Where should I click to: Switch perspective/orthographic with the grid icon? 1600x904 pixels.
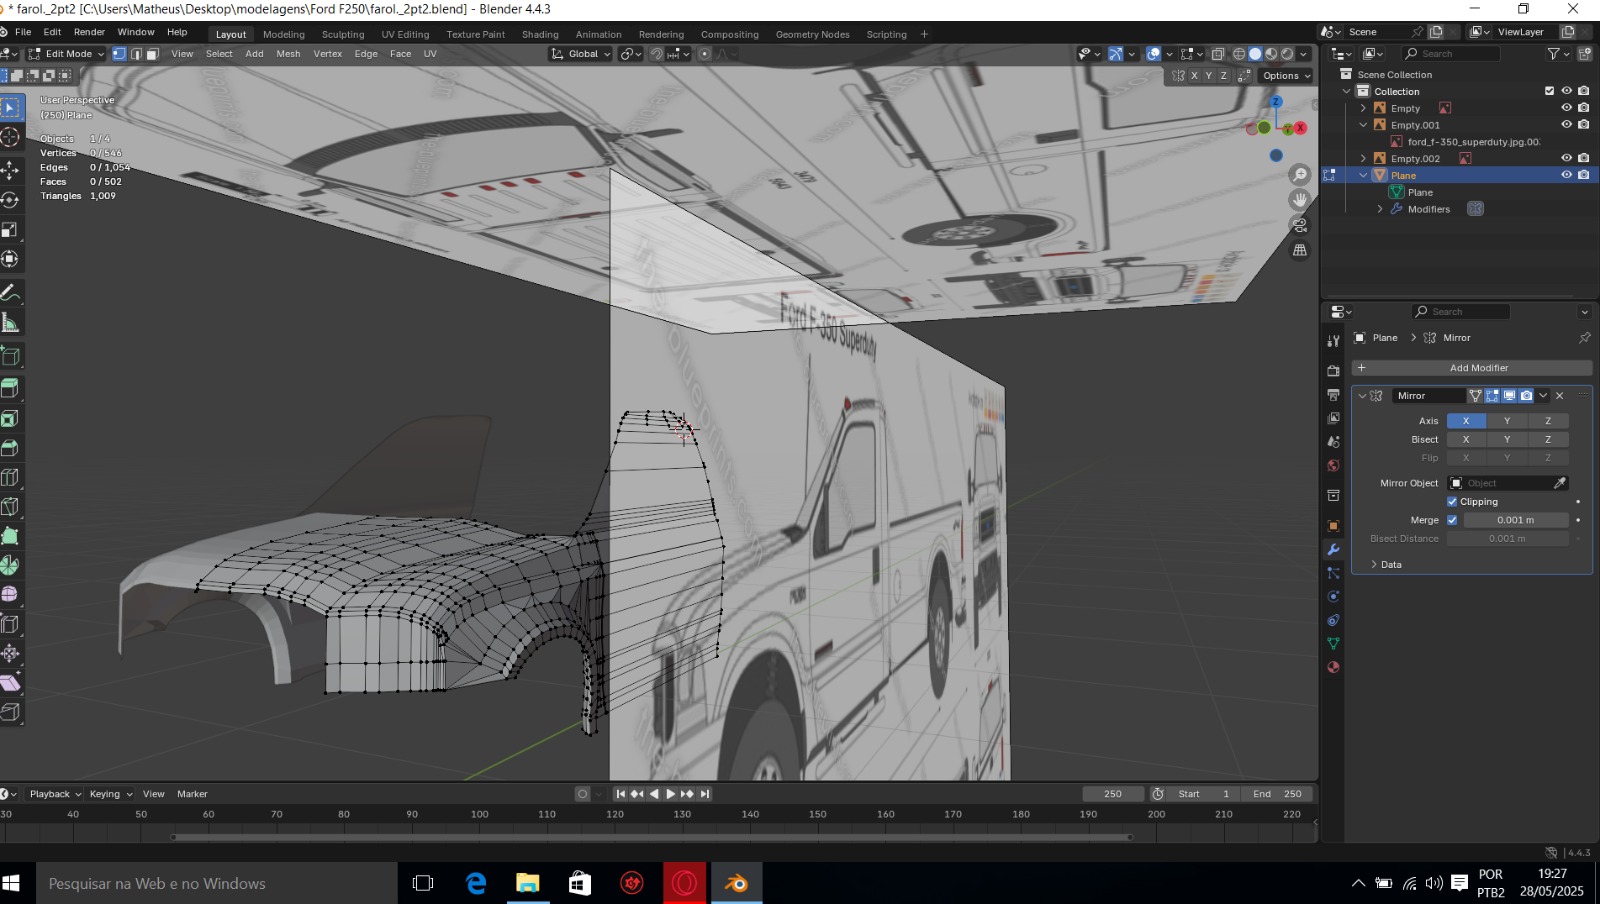click(1300, 250)
